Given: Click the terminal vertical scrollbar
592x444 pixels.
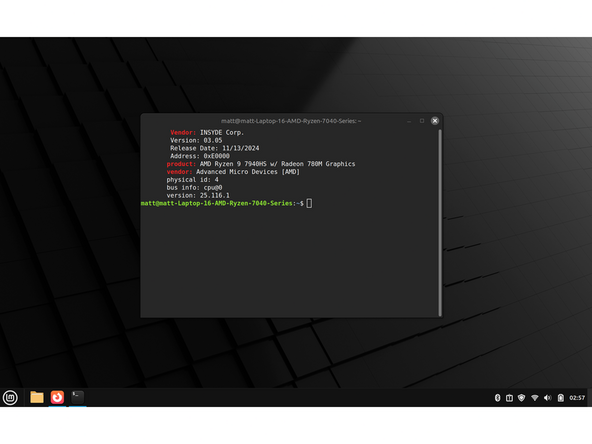Looking at the screenshot, I should 440,223.
